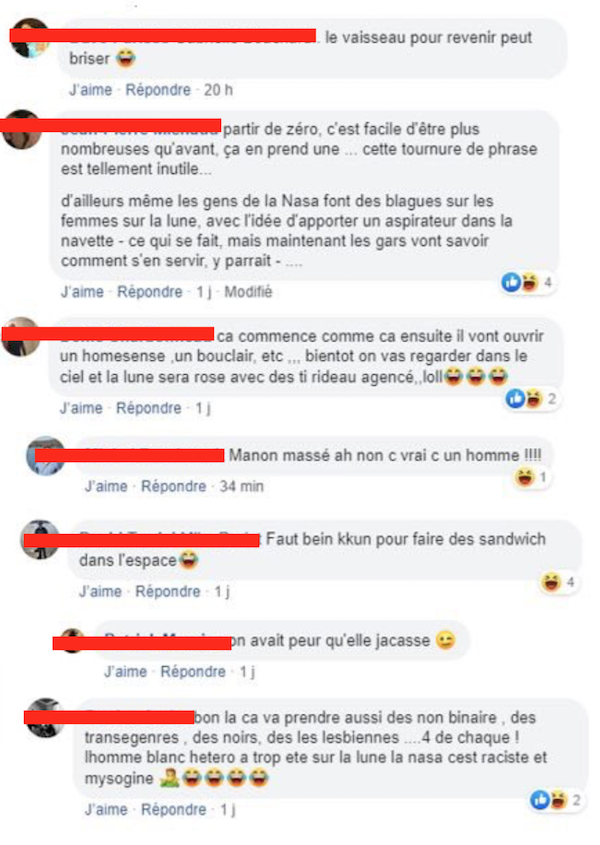The width and height of the screenshot is (600, 845).
Task: Open the haha reactions on the sandwich comment
Action: (559, 582)
